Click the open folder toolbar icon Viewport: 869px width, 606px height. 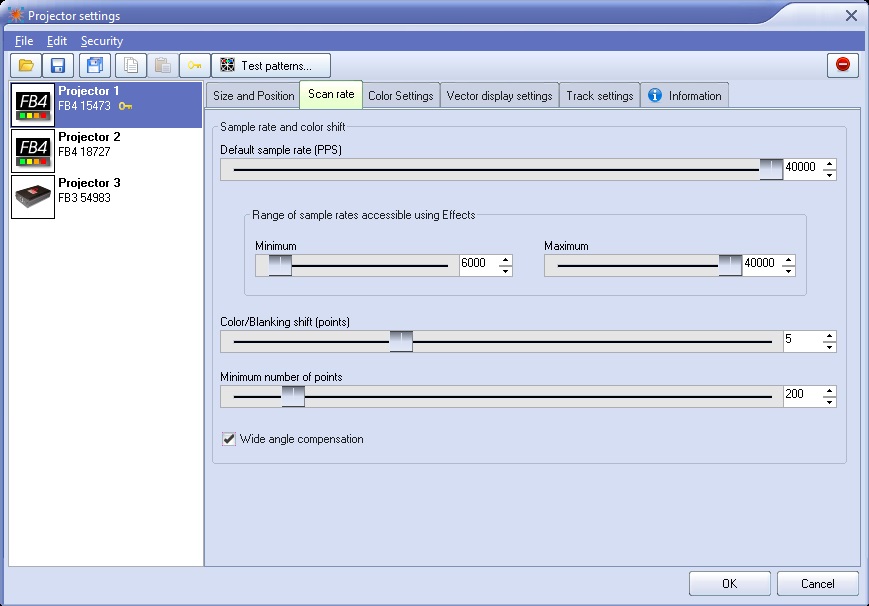tap(26, 65)
